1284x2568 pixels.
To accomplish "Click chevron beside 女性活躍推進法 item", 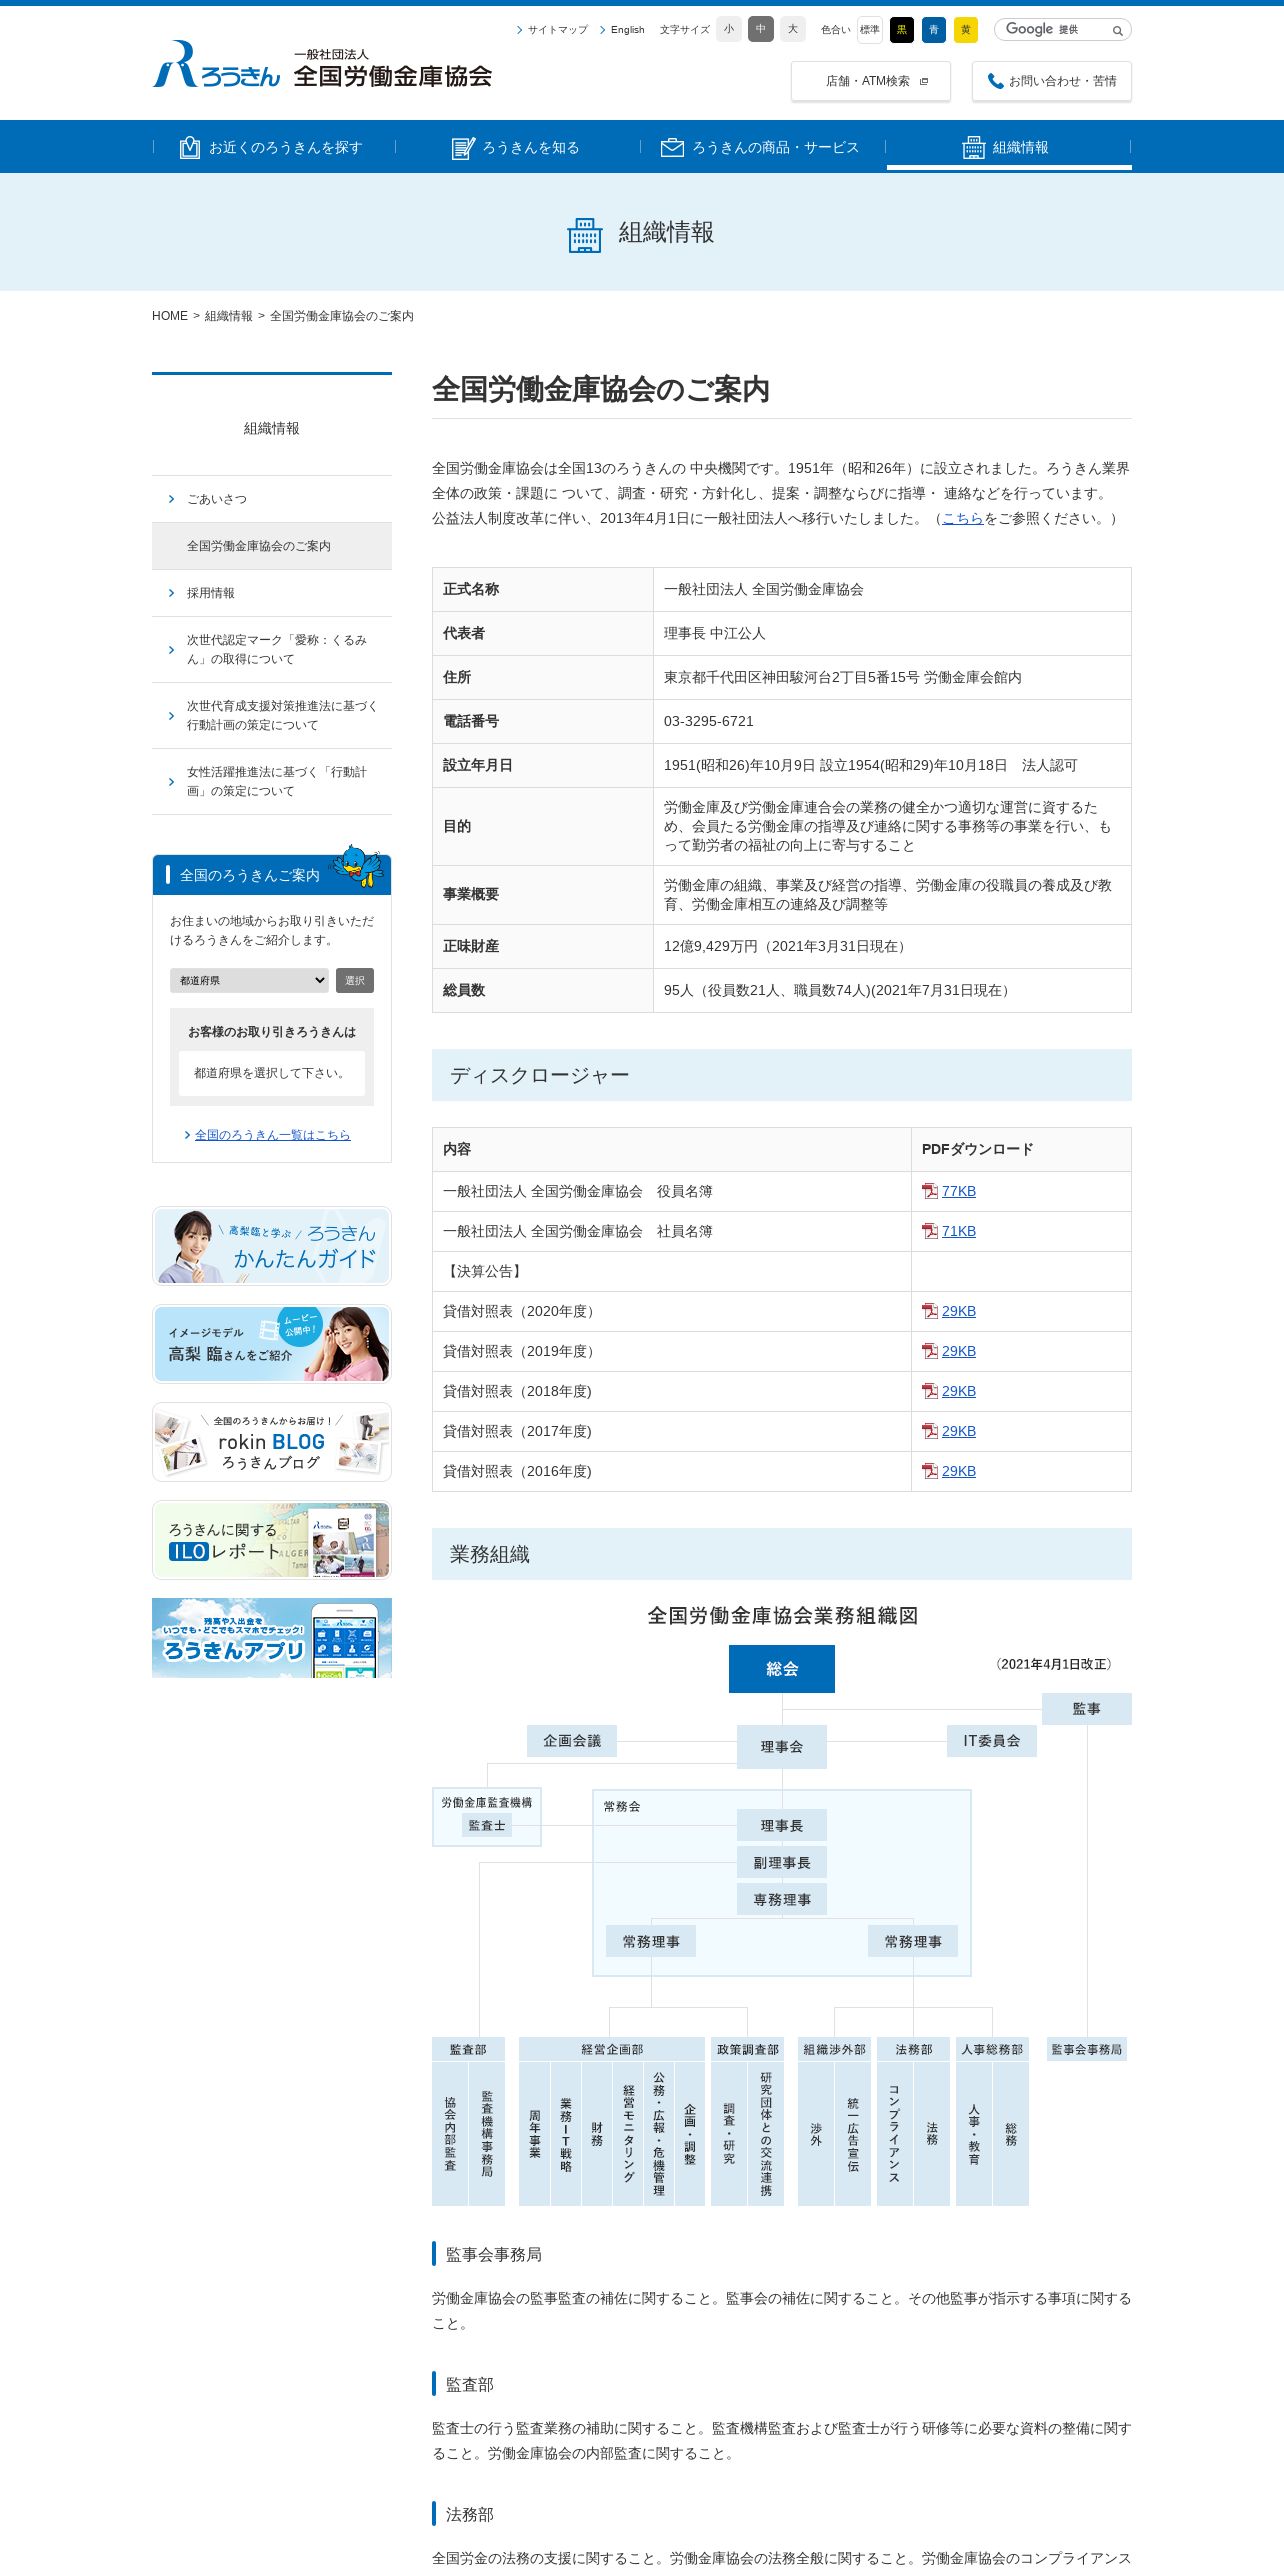I will click(x=171, y=782).
